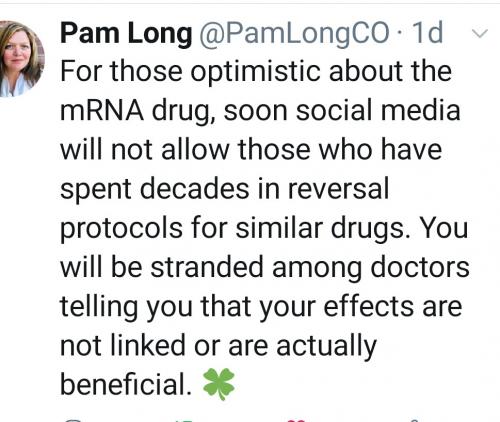
Task: Tap the share icon below the tweet
Action: 413,421
